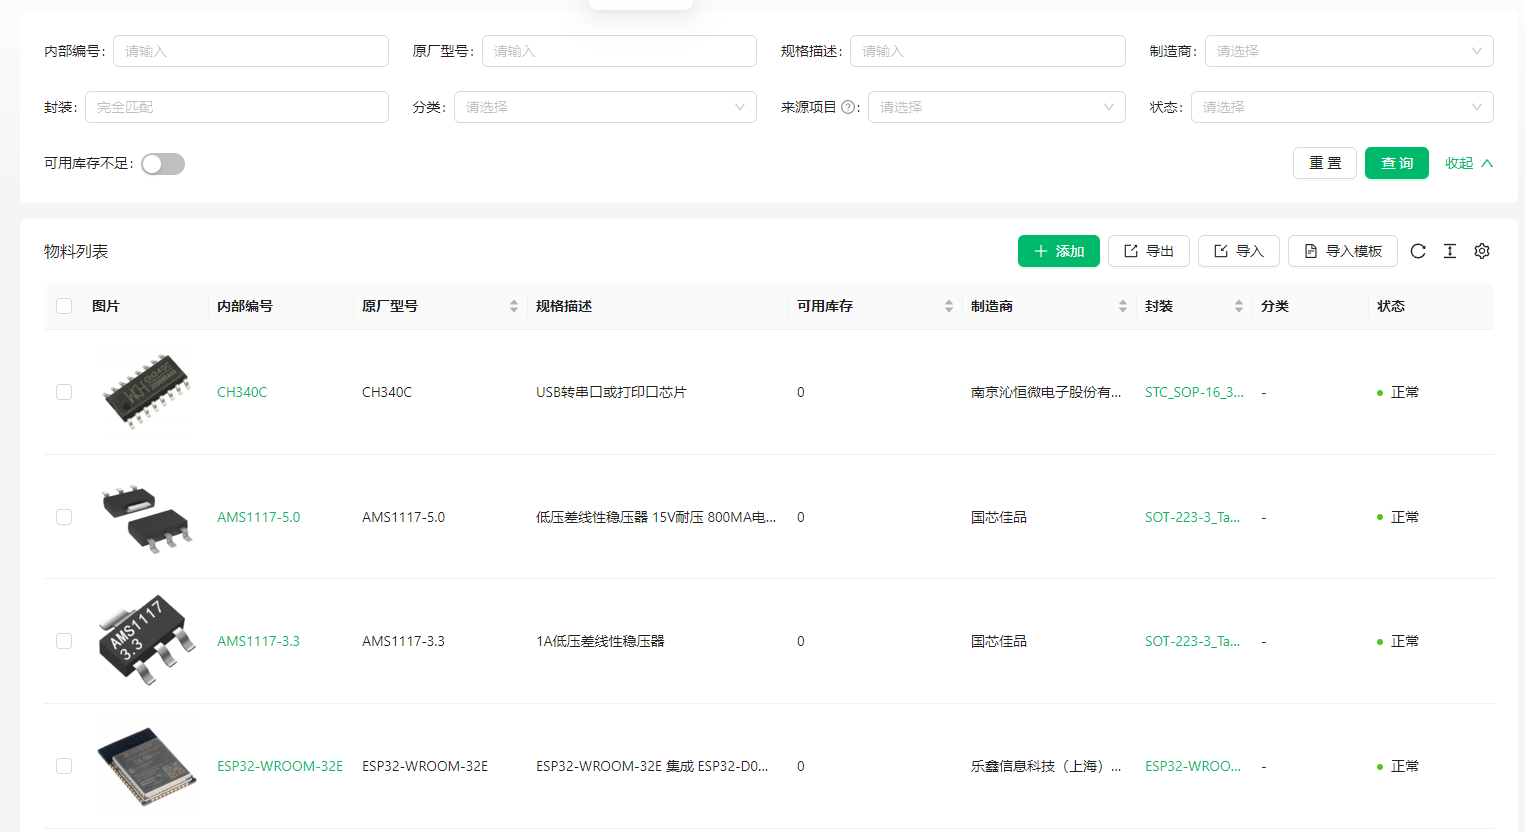Click the AMS1117-3.3 chip thumbnail image
The height and width of the screenshot is (832, 1525).
[x=146, y=641]
